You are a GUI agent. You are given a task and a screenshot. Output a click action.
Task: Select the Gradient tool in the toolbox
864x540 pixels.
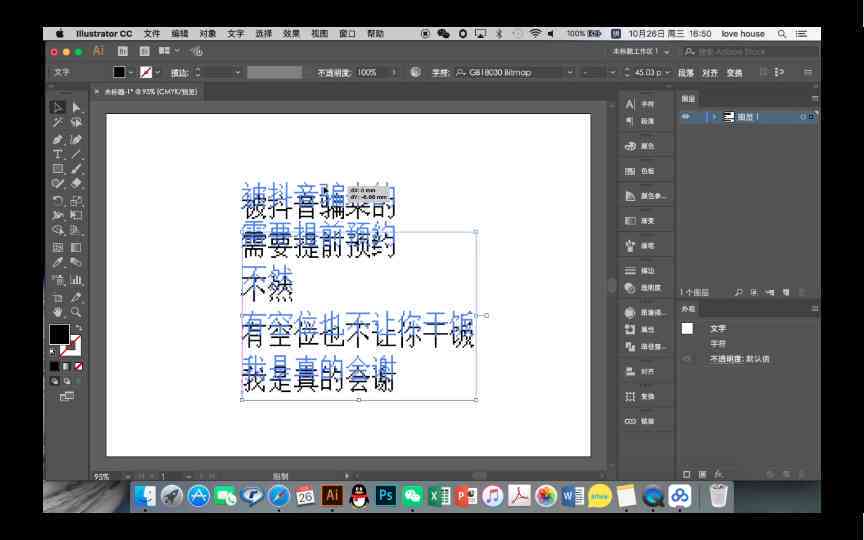pos(76,247)
